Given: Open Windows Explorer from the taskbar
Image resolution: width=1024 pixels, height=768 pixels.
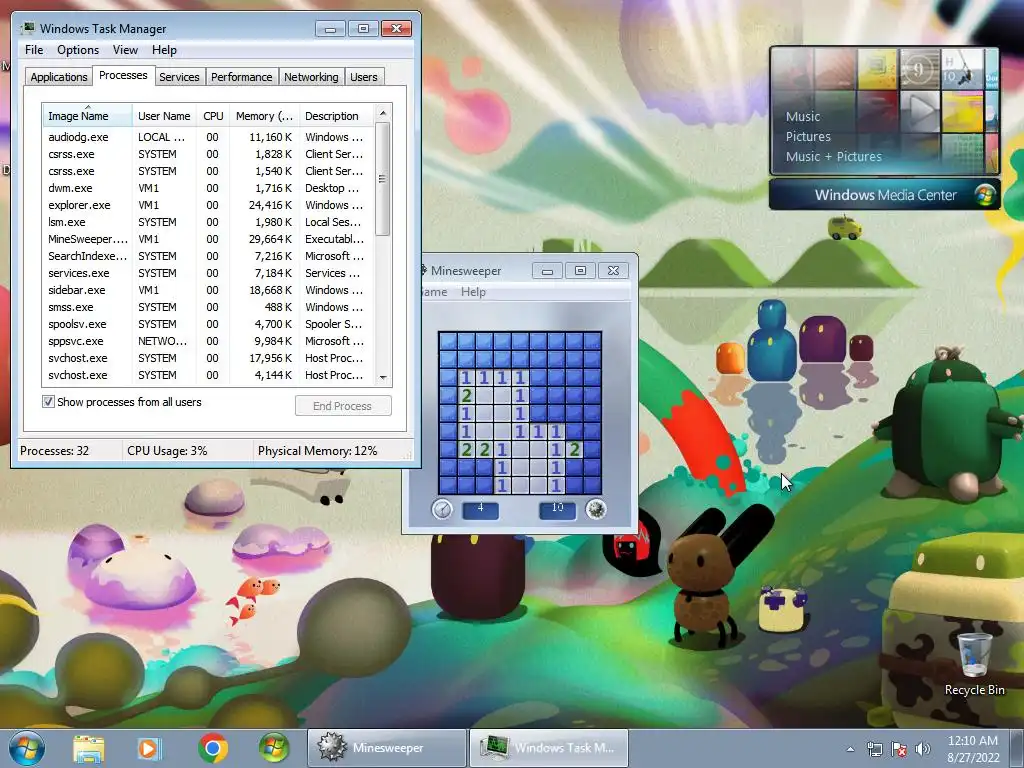Looking at the screenshot, I should point(89,748).
